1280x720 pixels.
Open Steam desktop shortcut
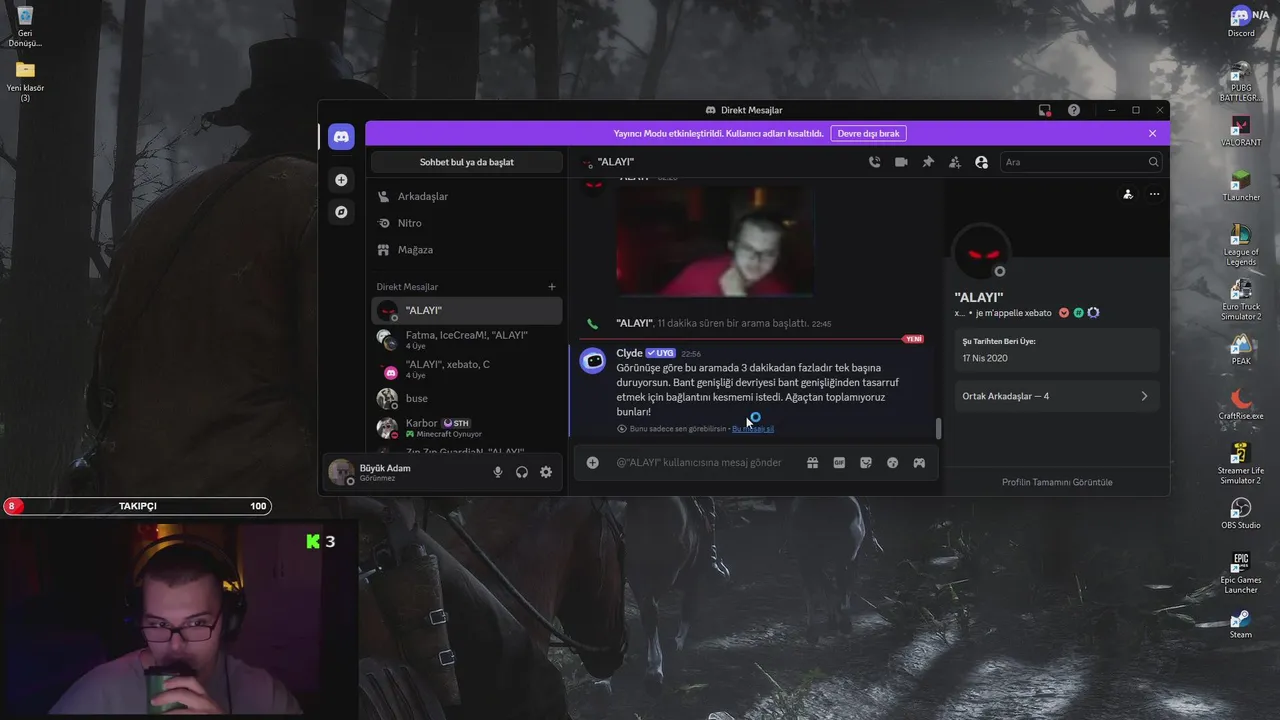click(1241, 623)
